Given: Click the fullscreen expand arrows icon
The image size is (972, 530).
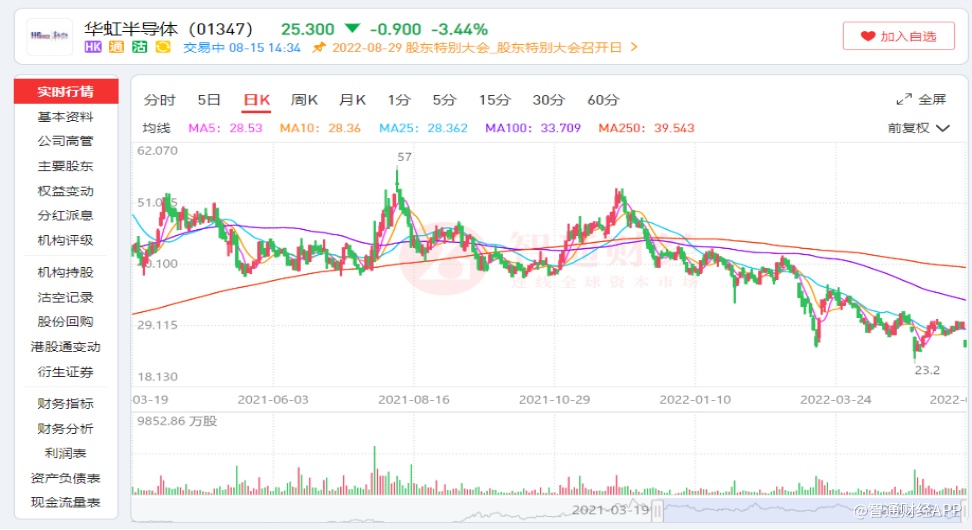Looking at the screenshot, I should point(904,99).
